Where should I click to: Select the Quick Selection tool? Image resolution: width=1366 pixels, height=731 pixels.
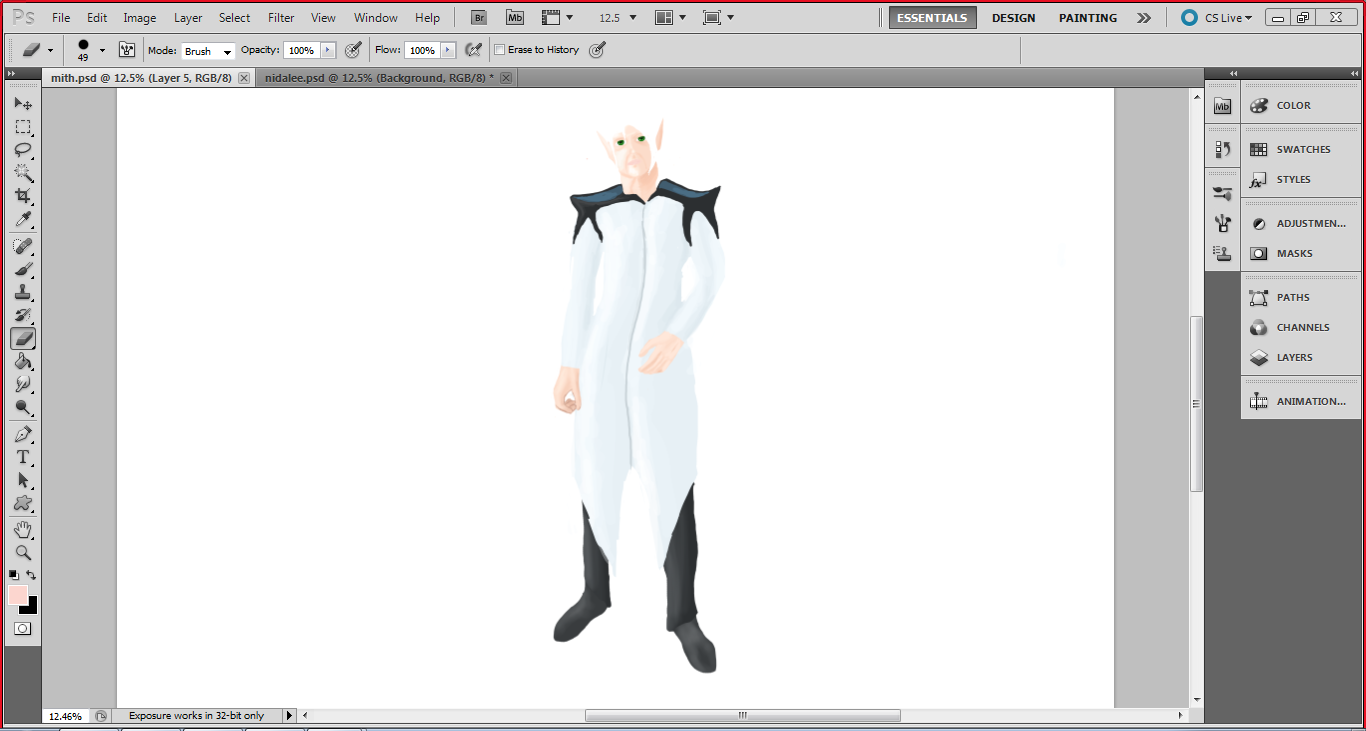[23, 172]
